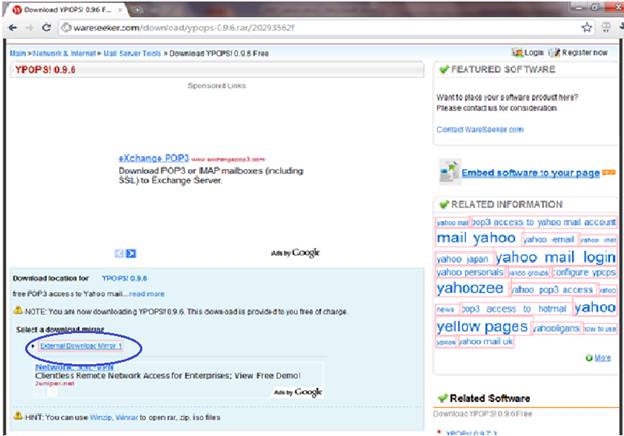Reload the page with refresh icon

46,27
